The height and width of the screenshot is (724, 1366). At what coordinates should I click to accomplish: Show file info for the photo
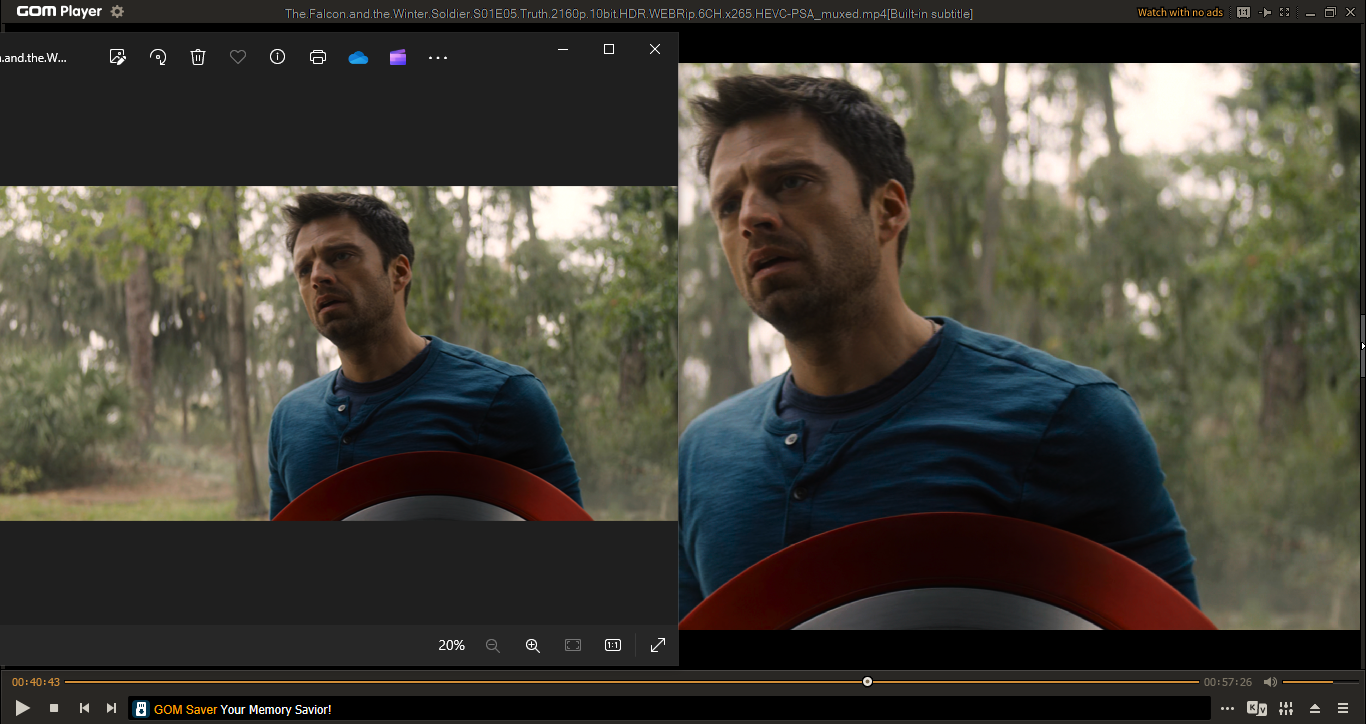[x=278, y=57]
